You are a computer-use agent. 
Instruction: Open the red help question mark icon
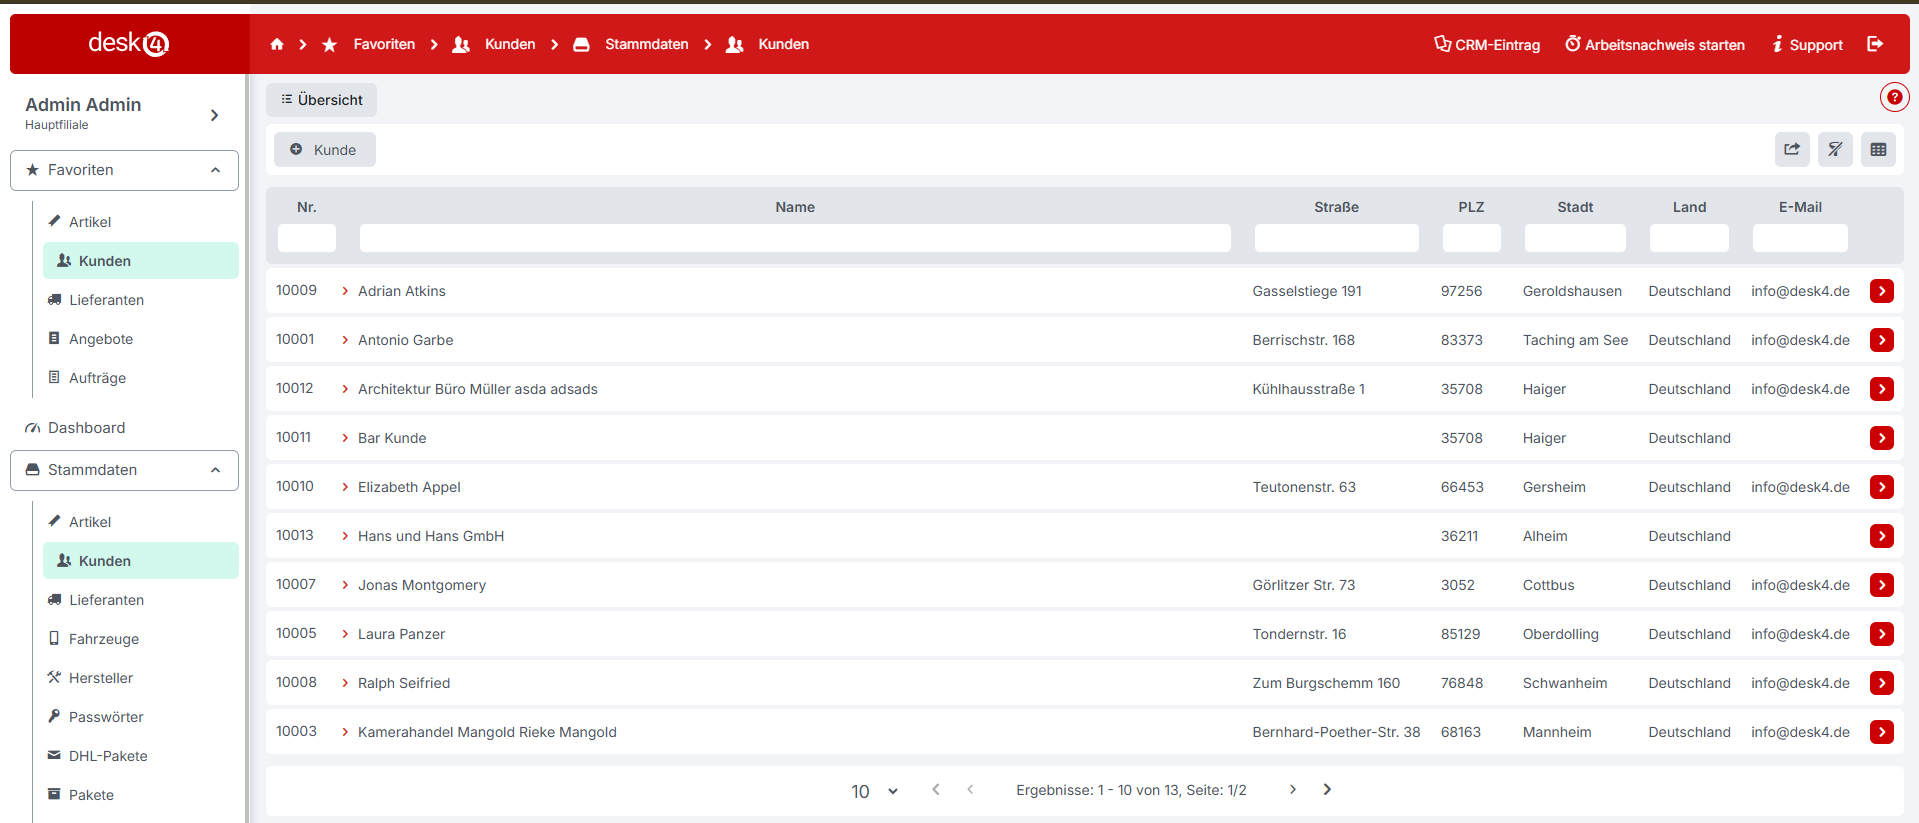click(1893, 97)
